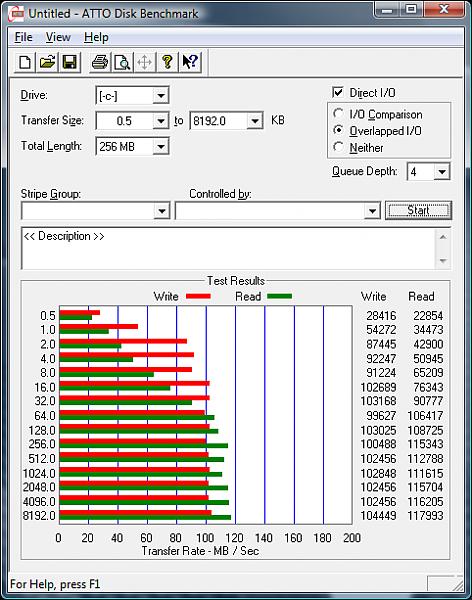Open the File menu
The width and height of the screenshot is (472, 600).
pyautogui.click(x=23, y=37)
